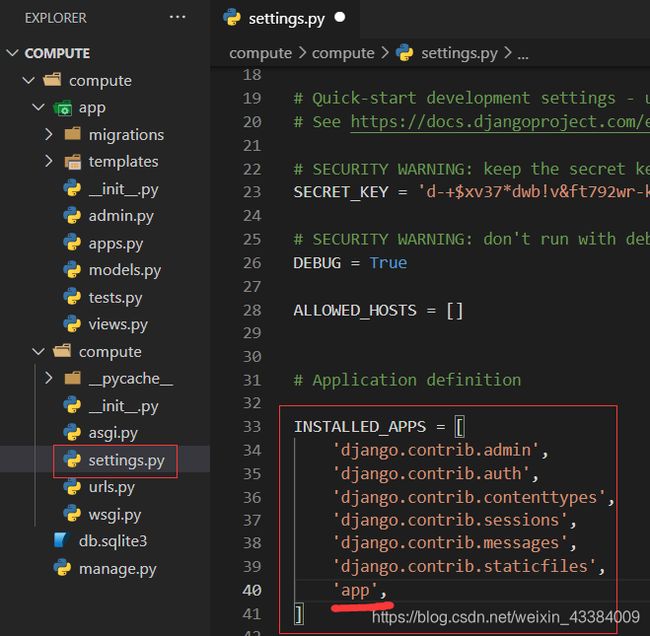Screen dimensions: 650x636
Task: Click the Python icon beside apps.py
Action: (72, 243)
